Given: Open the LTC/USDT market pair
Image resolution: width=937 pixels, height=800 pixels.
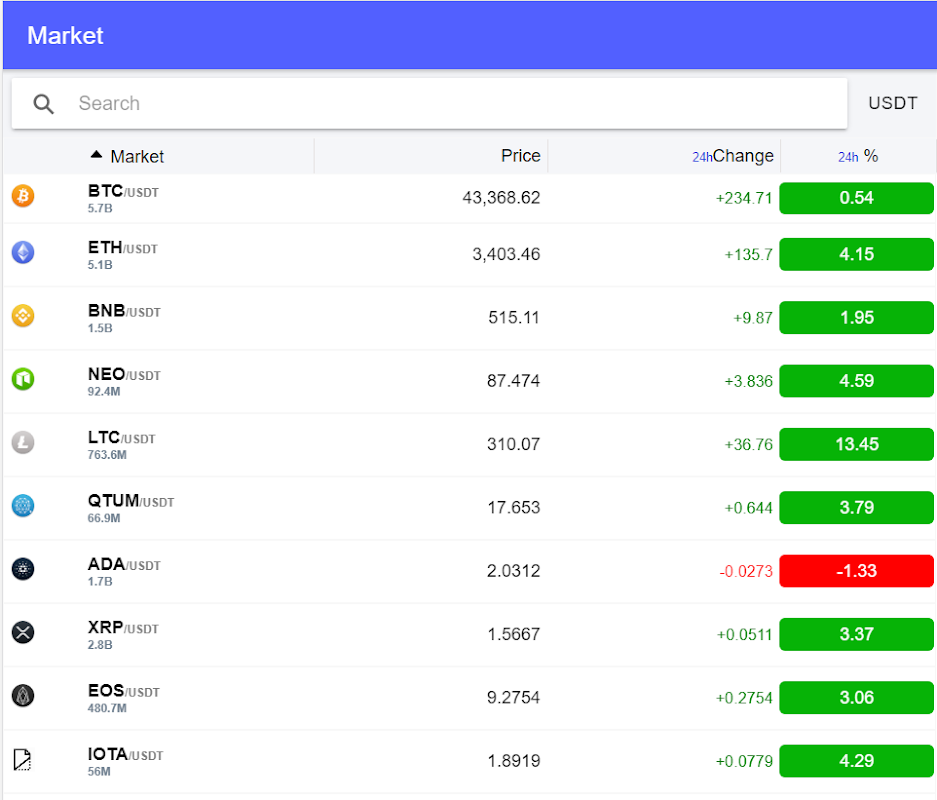Looking at the screenshot, I should tap(121, 437).
